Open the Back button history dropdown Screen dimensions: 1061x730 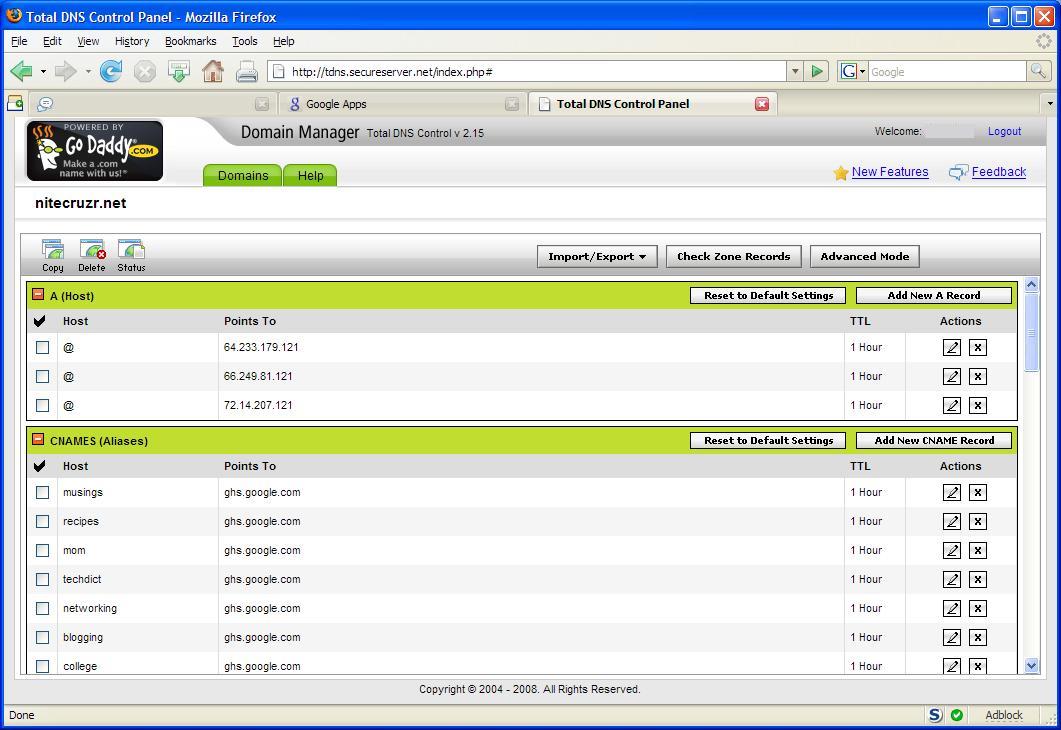[43, 71]
